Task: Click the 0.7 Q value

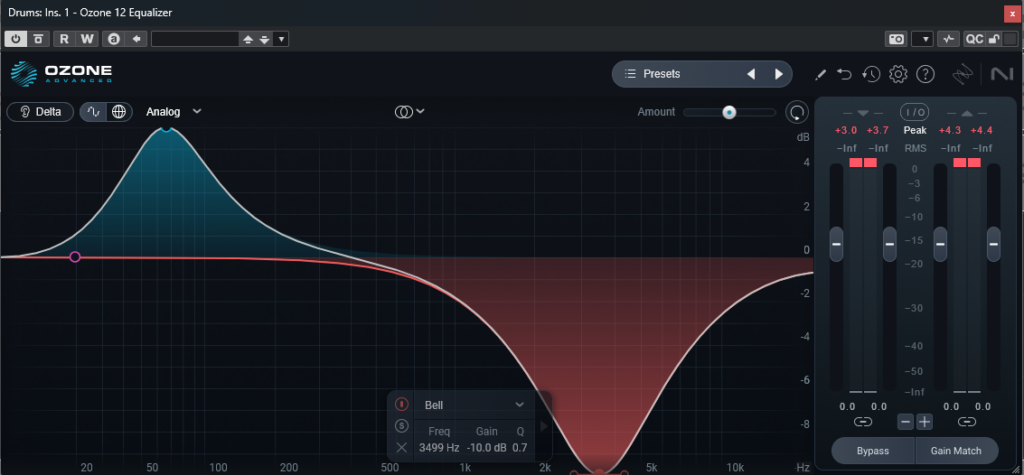Action: point(520,448)
